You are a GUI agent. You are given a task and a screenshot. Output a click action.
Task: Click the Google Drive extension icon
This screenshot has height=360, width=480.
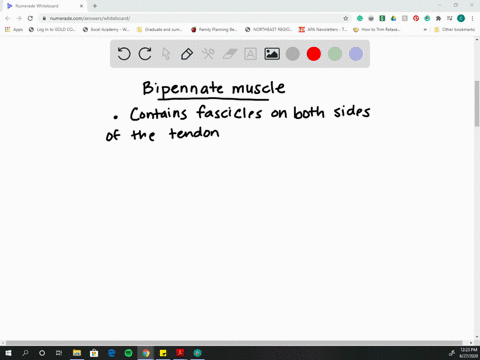pyautogui.click(x=393, y=18)
